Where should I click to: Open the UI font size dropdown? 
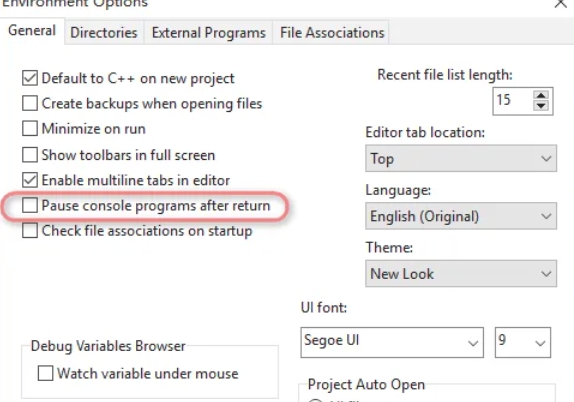(x=523, y=342)
